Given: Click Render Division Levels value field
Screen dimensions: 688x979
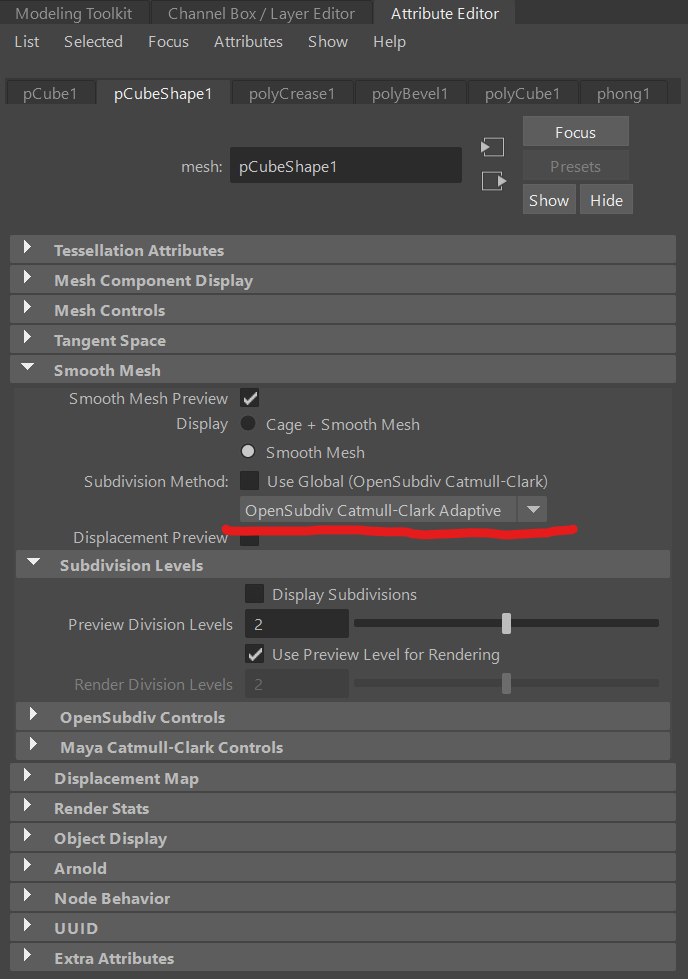Looking at the screenshot, I should pos(297,684).
